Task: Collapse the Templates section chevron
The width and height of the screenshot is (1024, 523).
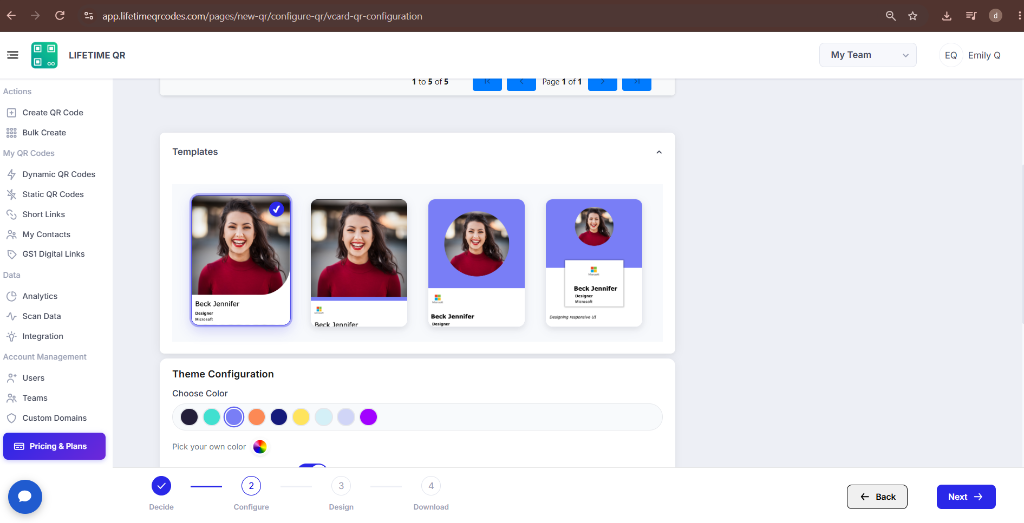Action: (x=659, y=152)
